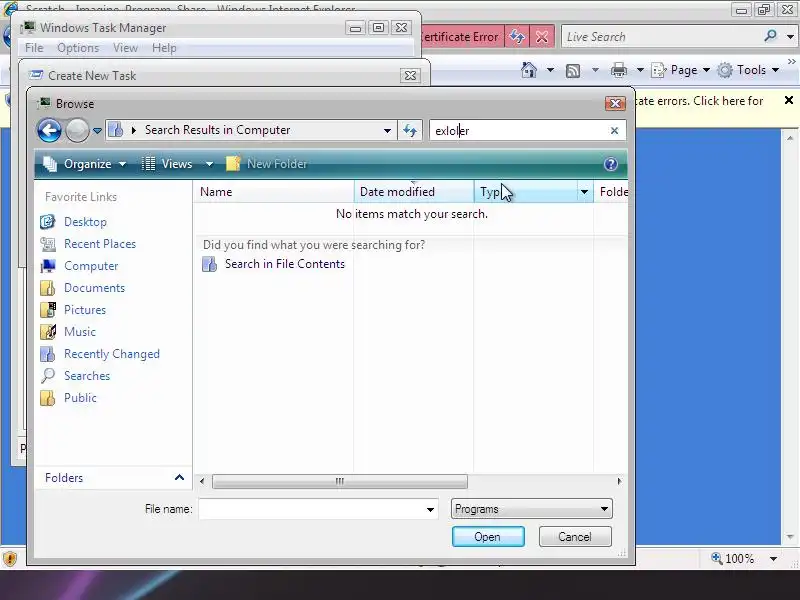The image size is (800, 600).
Task: Expand the Folders pane chevron
Action: (x=179, y=478)
